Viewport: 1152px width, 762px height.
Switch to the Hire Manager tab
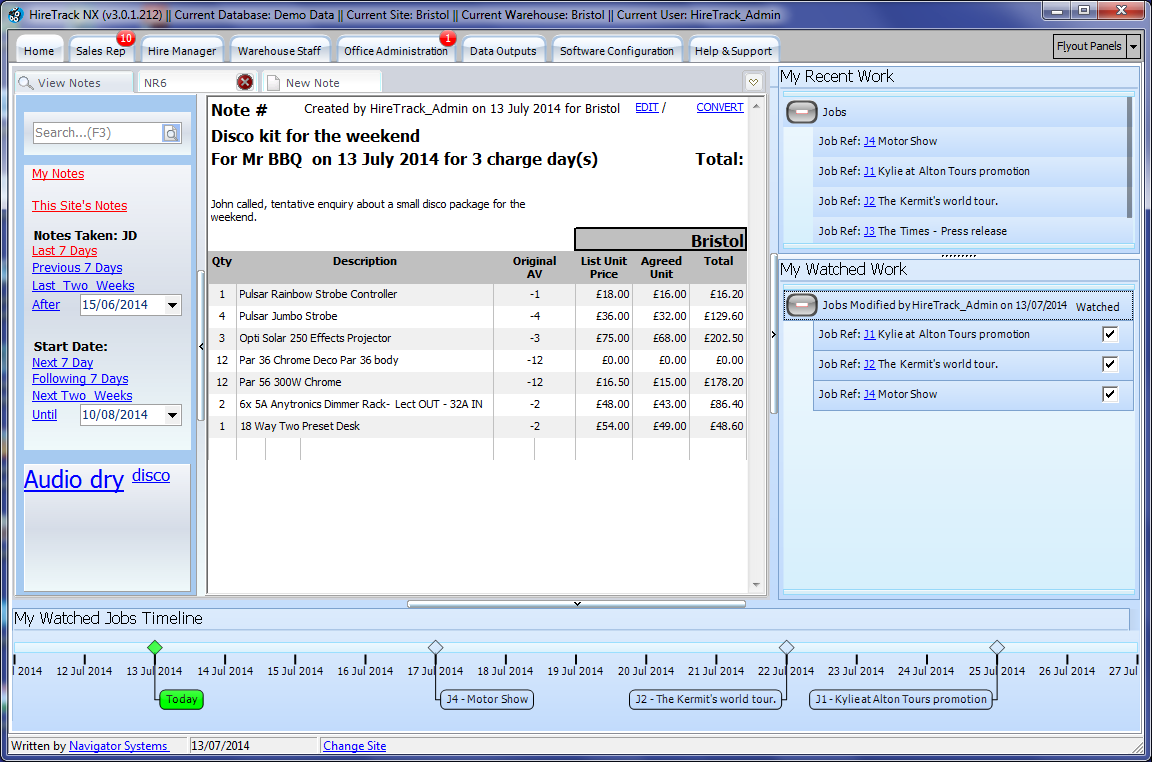(x=181, y=51)
